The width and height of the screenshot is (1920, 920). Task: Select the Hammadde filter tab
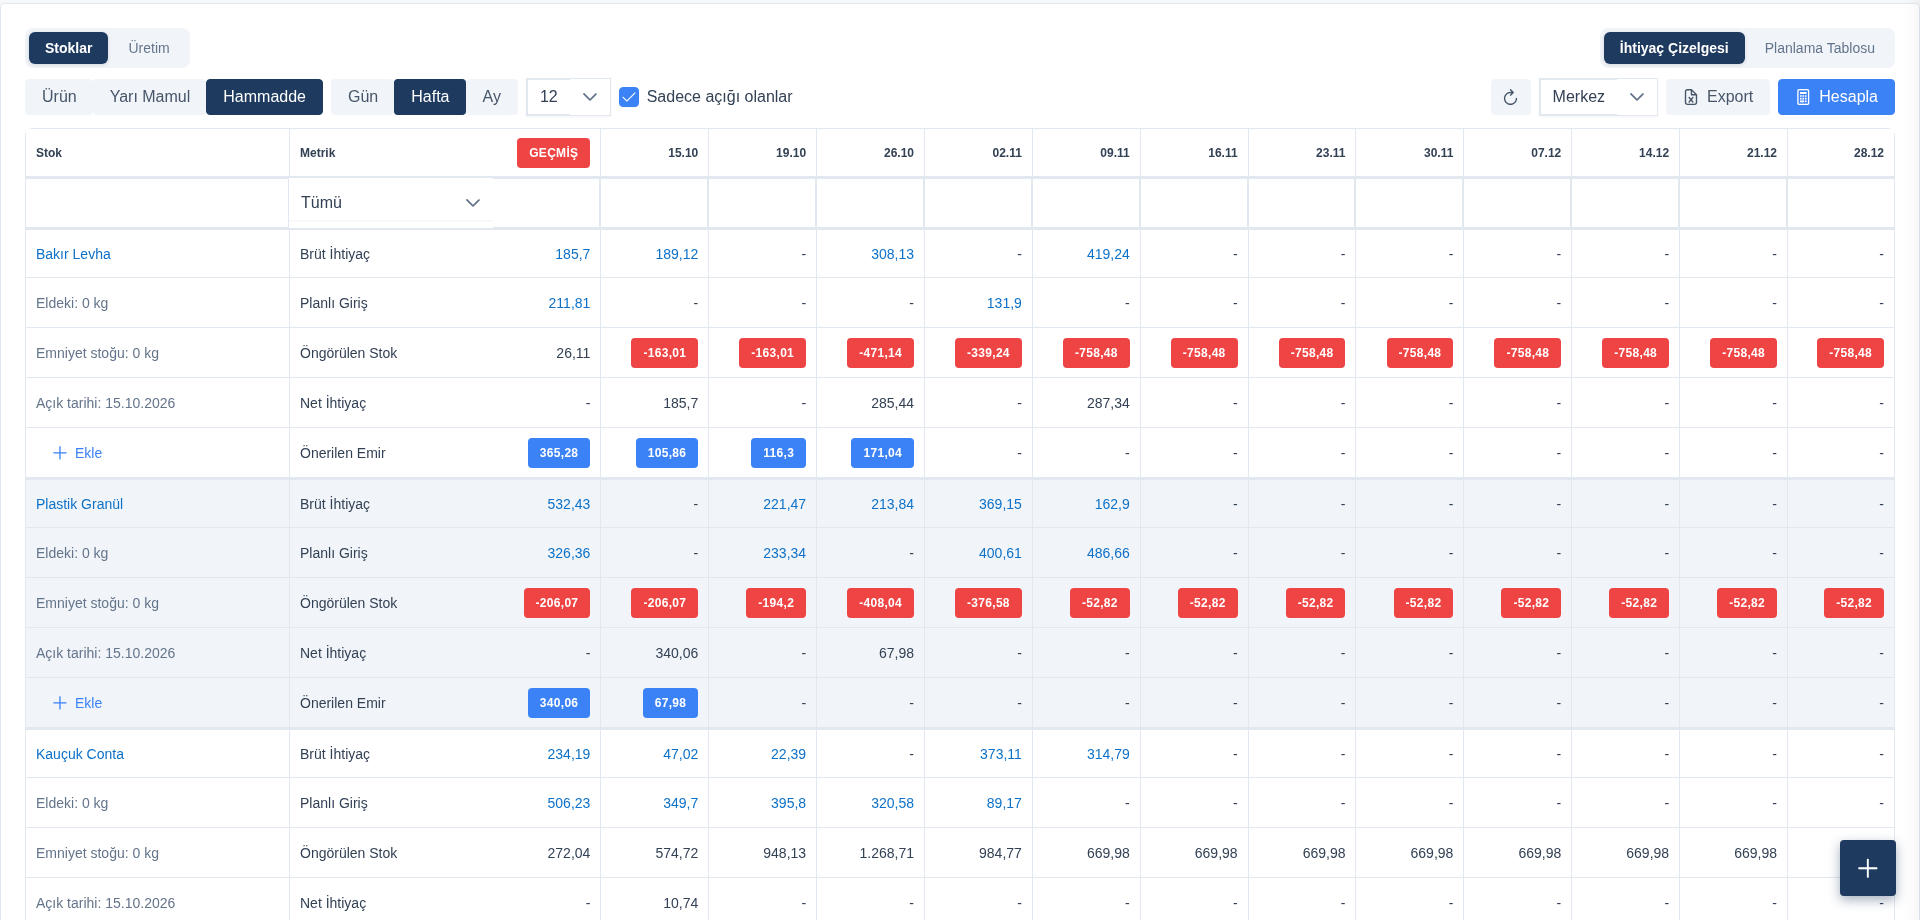pos(264,97)
